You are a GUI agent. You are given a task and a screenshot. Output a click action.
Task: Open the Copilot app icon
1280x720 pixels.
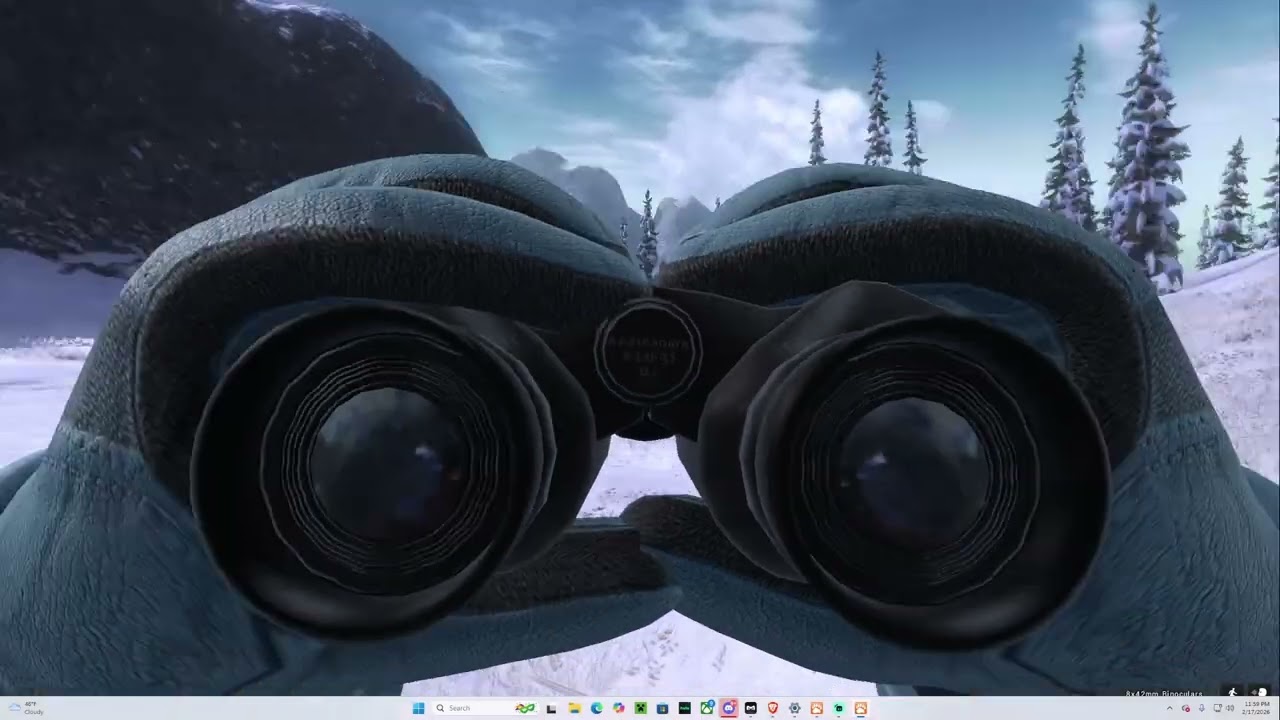(x=618, y=708)
